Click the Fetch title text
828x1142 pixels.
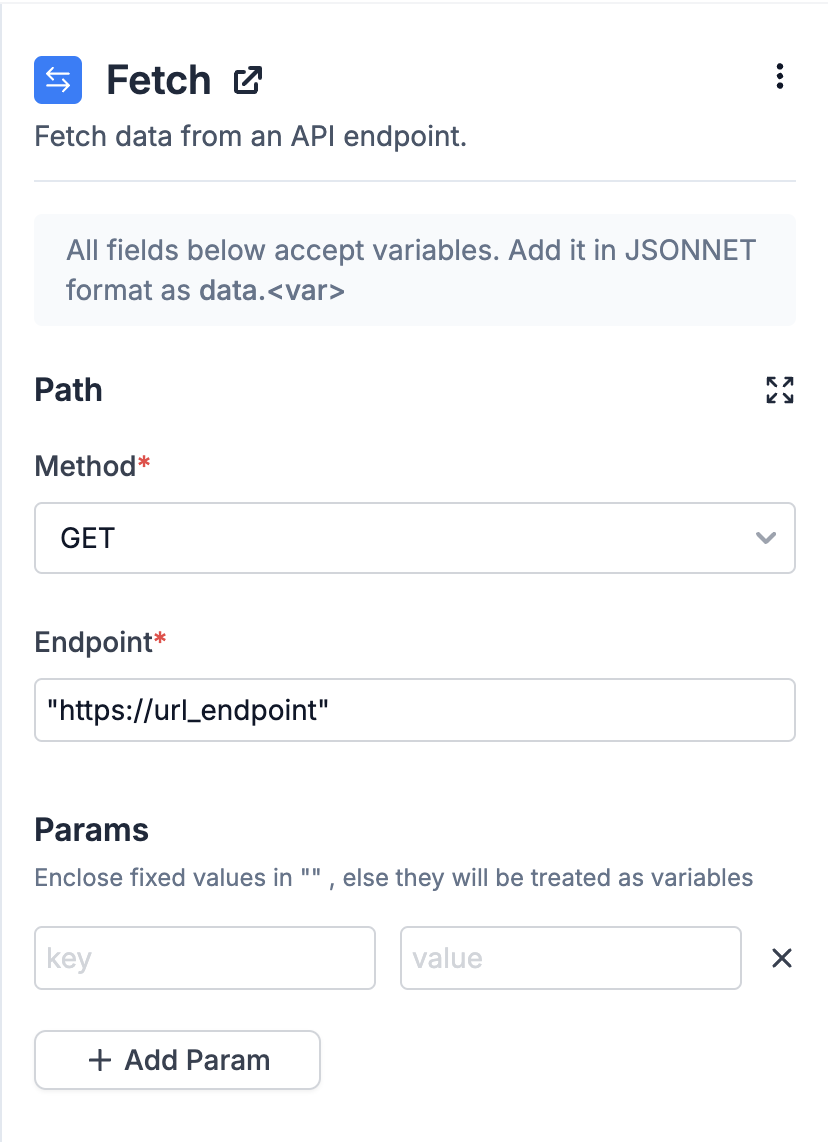pyautogui.click(x=158, y=80)
